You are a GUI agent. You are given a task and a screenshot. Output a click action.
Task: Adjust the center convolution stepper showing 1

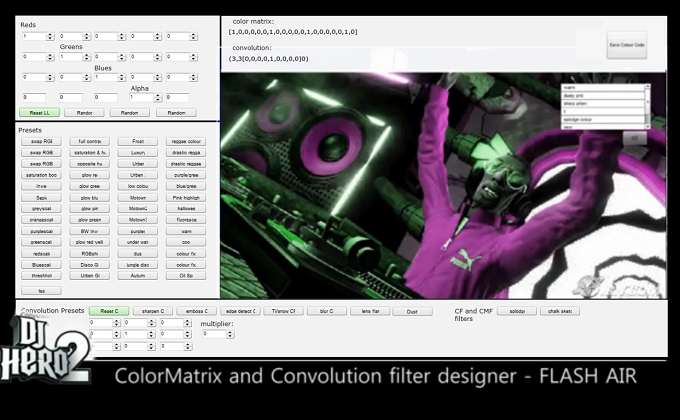tap(151, 335)
